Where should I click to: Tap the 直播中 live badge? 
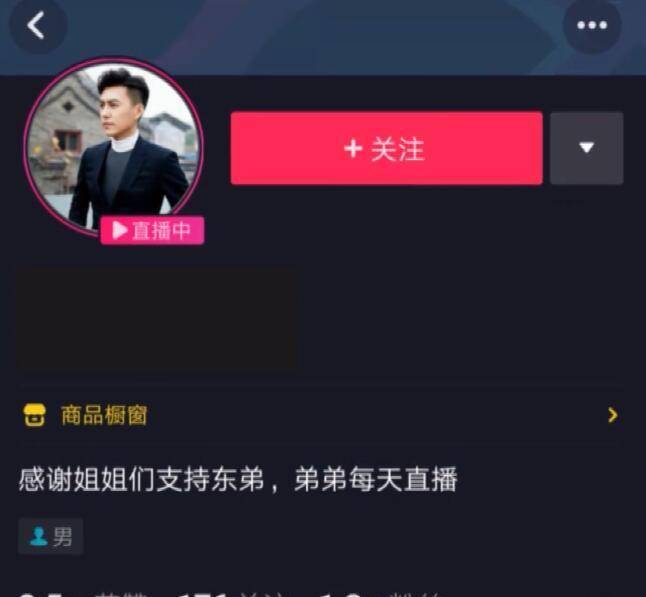tap(152, 230)
